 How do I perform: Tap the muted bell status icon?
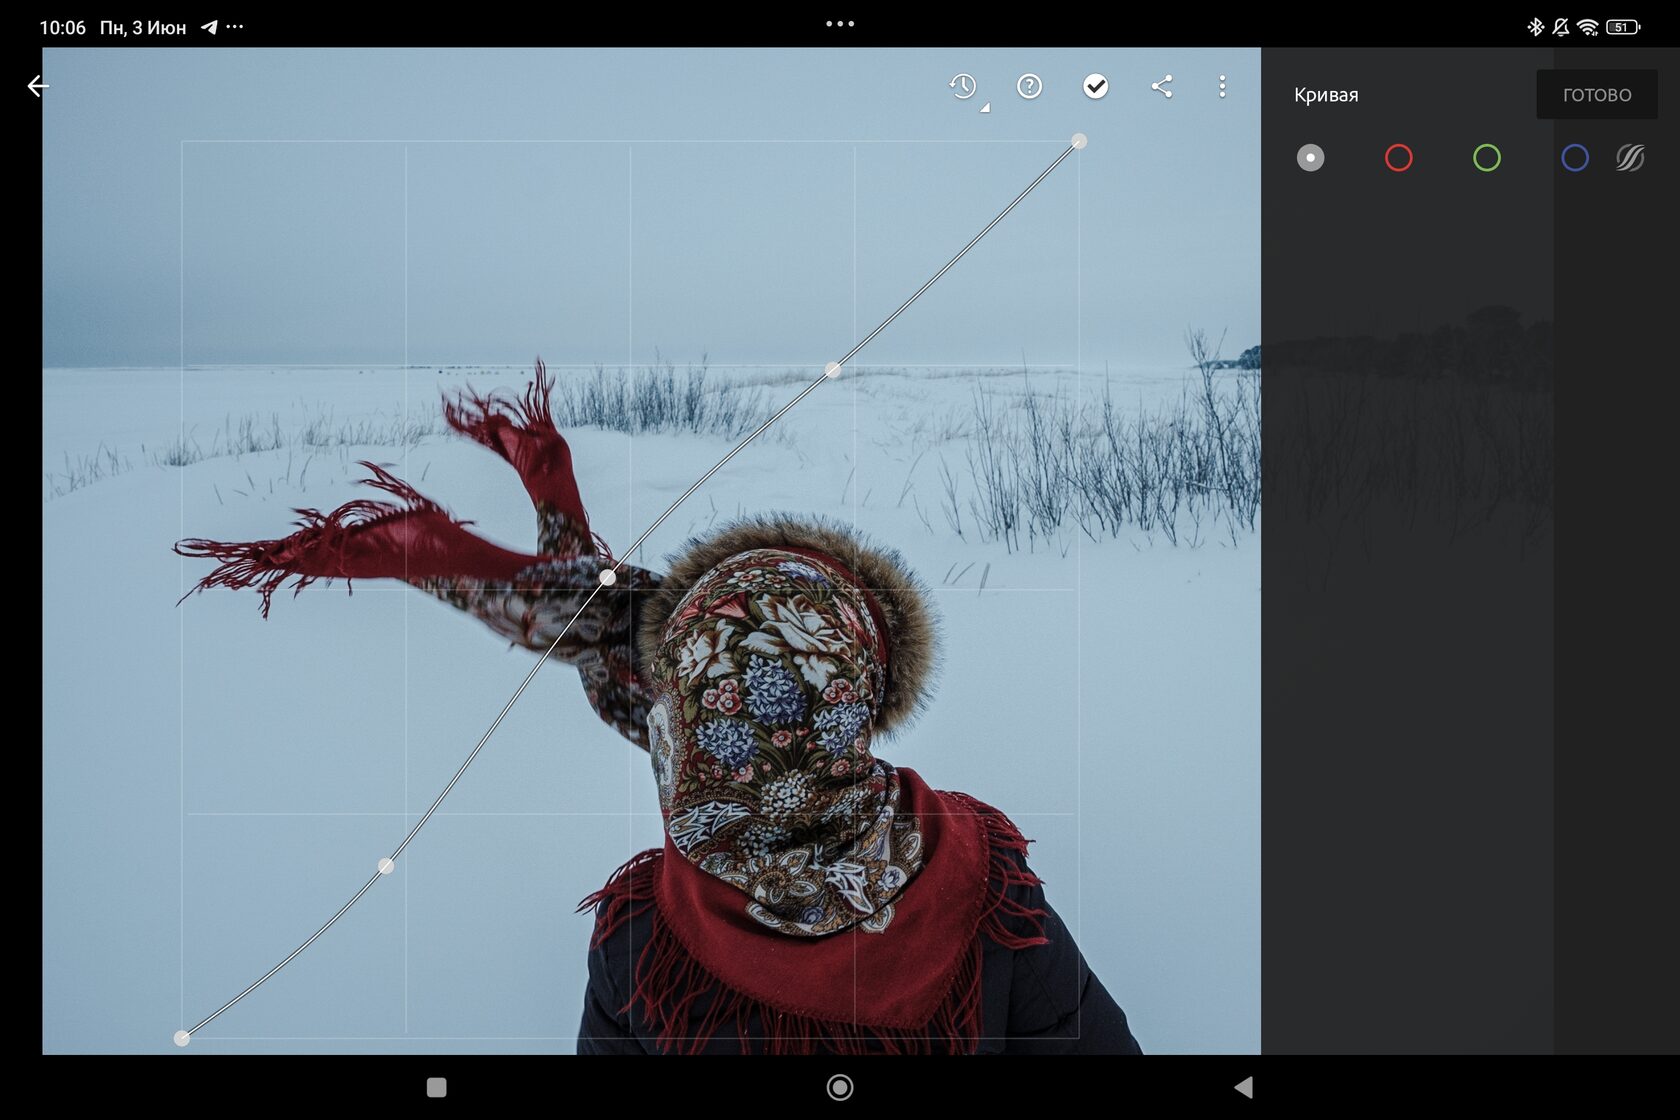pos(1561,27)
